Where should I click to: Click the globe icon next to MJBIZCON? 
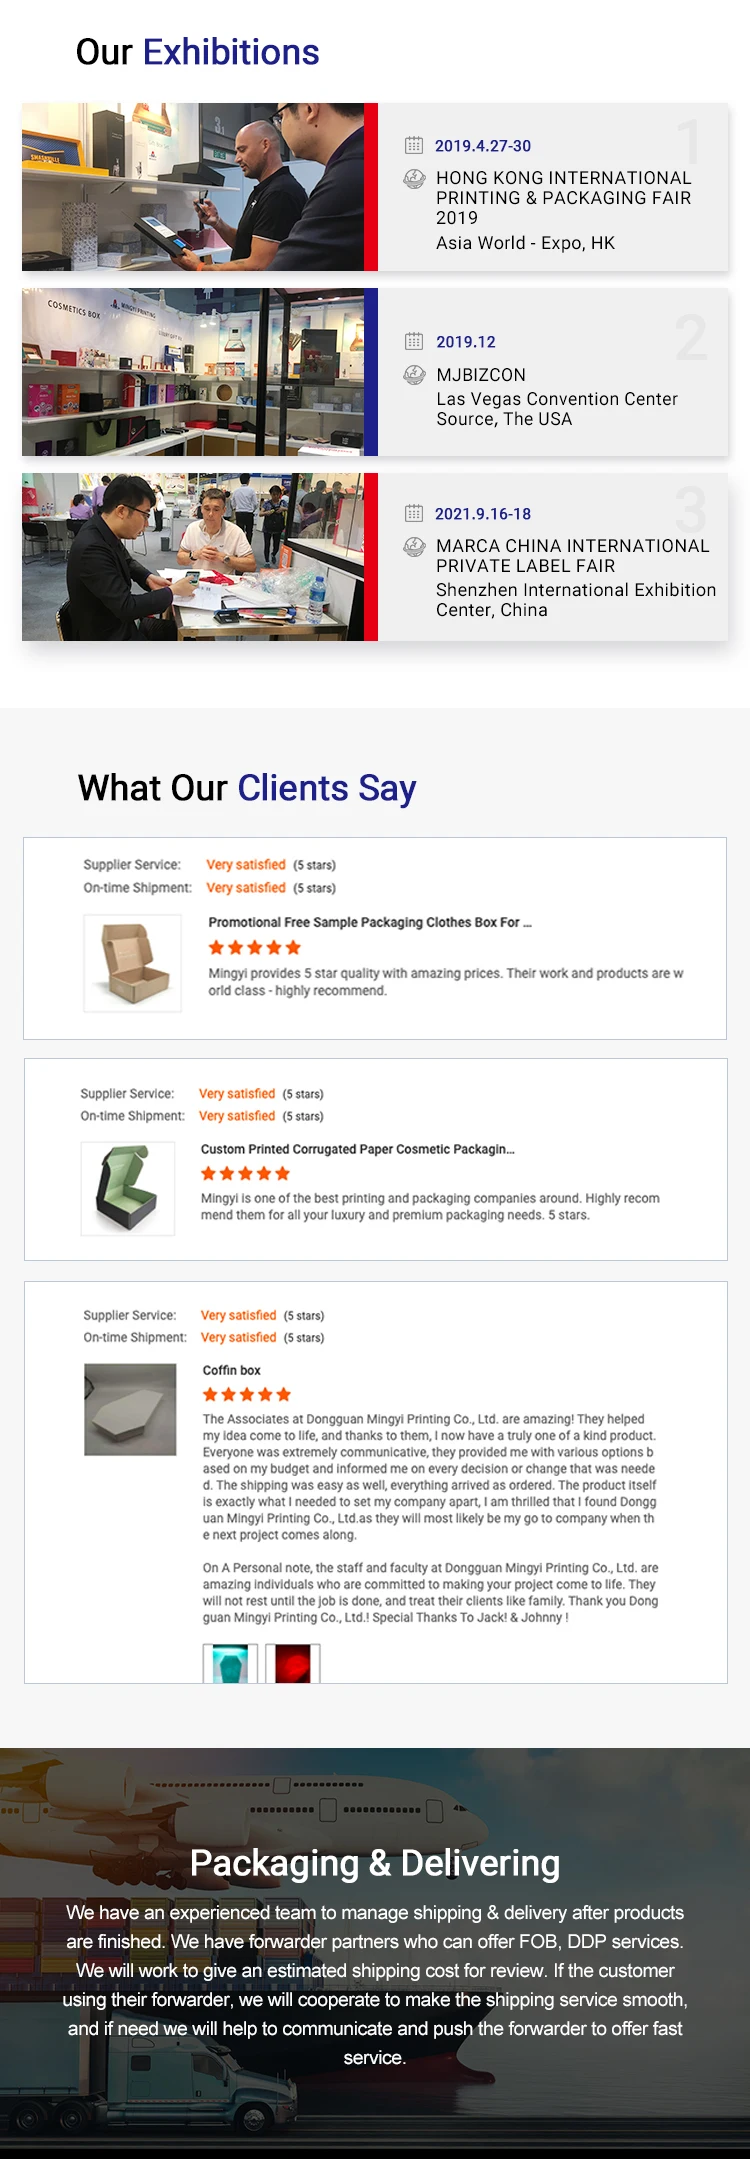(414, 375)
